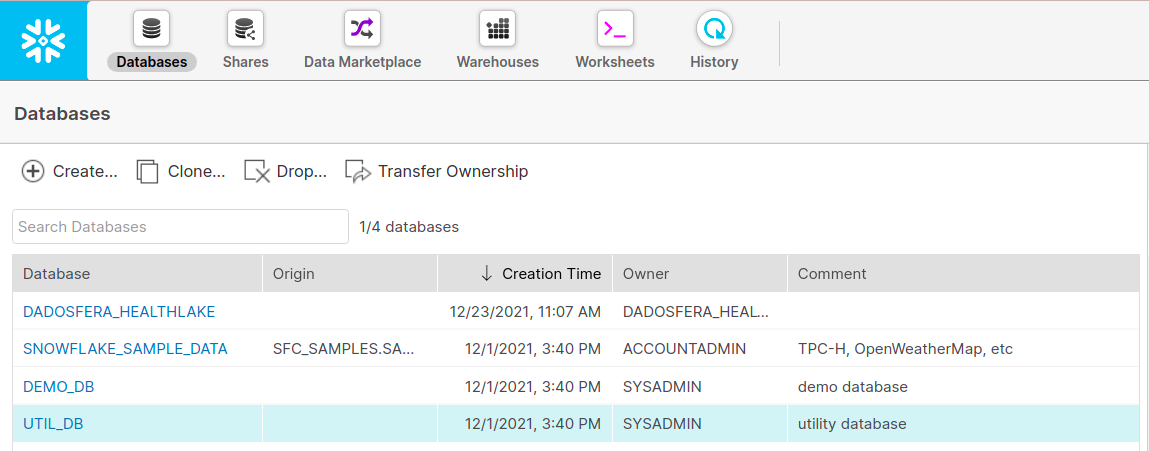The image size is (1149, 451).
Task: Open the Databases icon in navigation
Action: tap(152, 29)
